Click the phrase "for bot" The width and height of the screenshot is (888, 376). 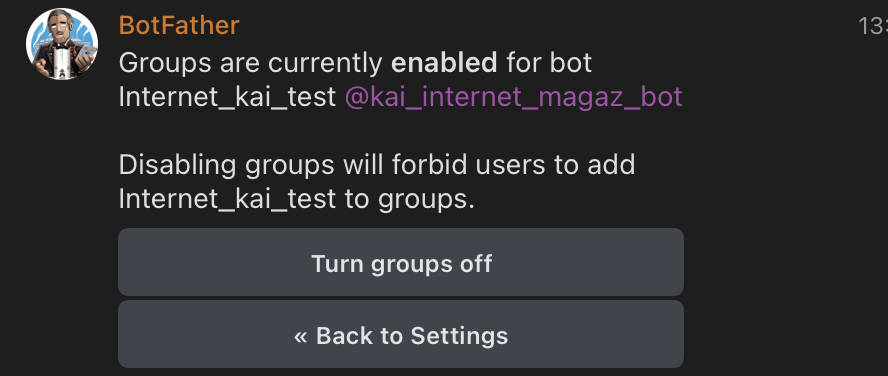(x=549, y=63)
